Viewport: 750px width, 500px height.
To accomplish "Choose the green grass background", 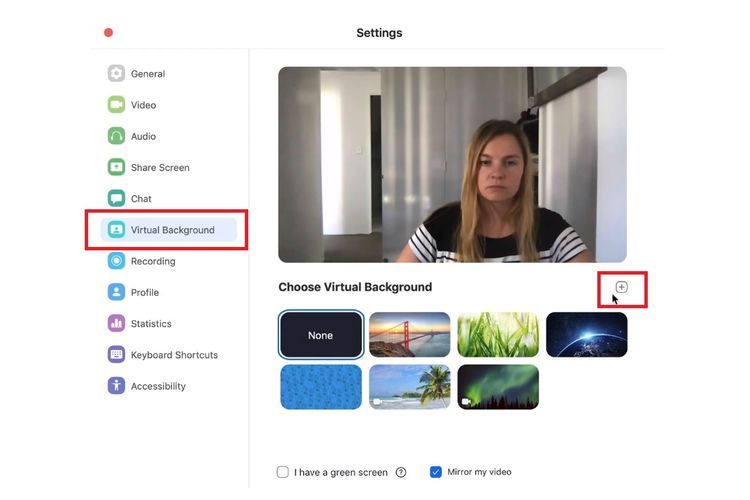I will click(498, 334).
